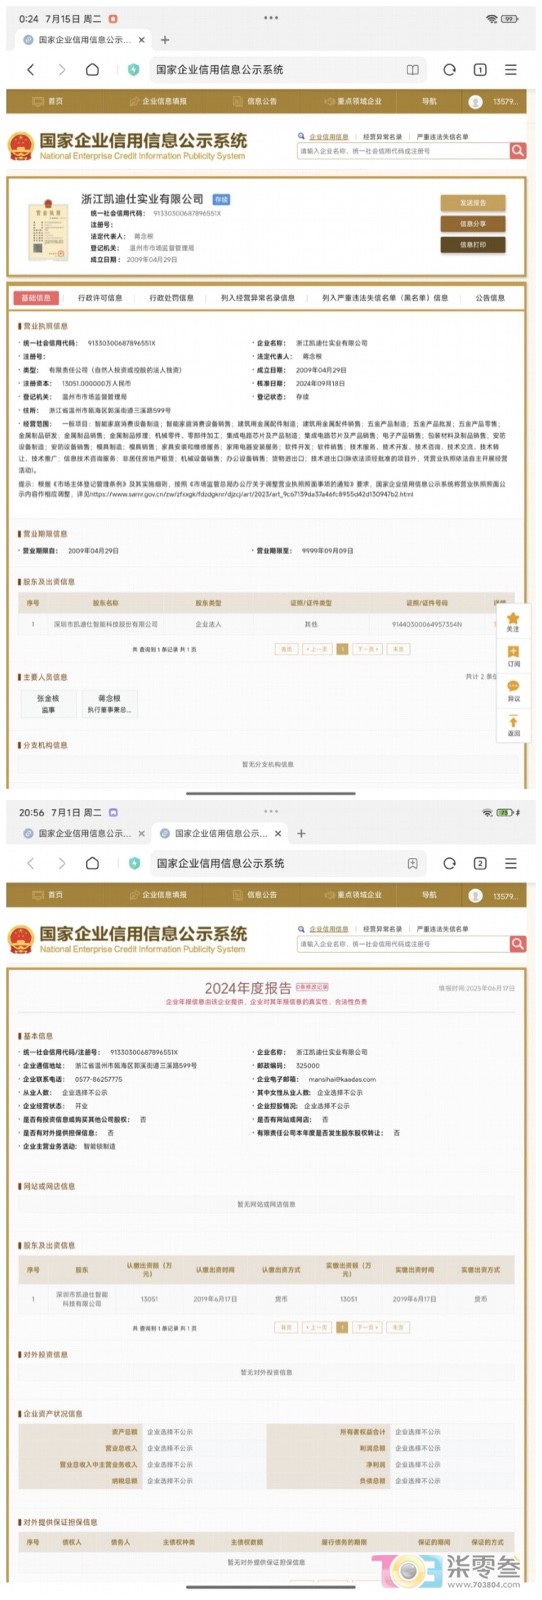Select 列入严重违法失信名单 tab
The height and width of the screenshot is (1600, 542).
click(385, 298)
